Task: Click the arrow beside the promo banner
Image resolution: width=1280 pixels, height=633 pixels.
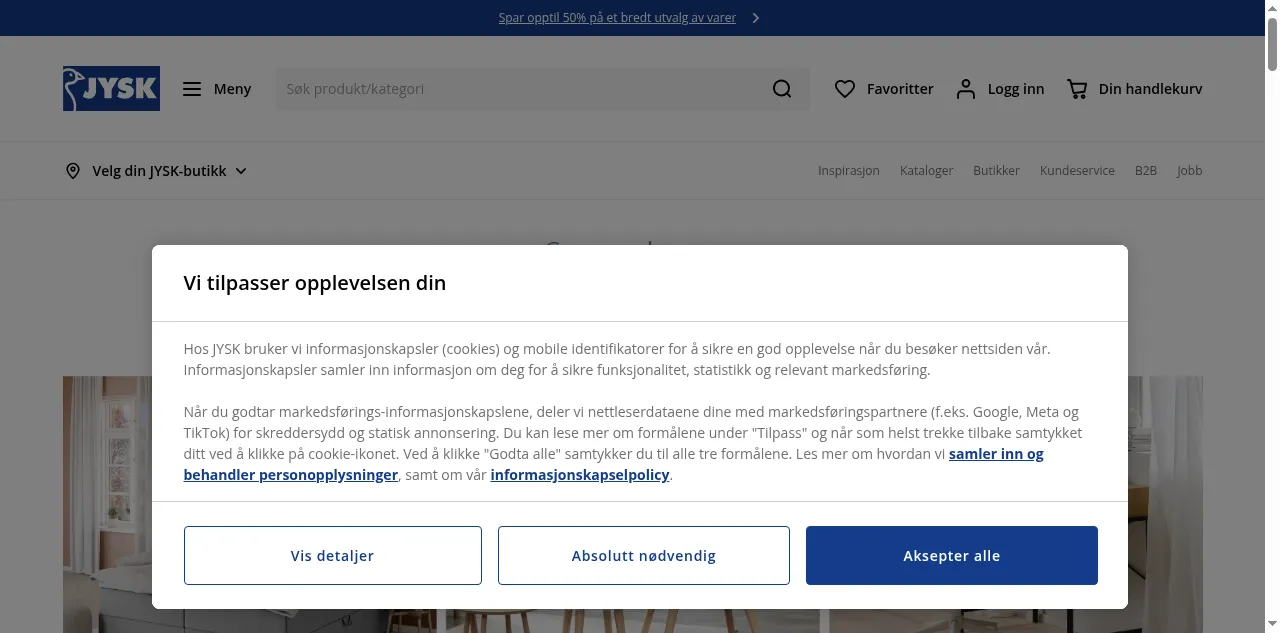Action: [x=756, y=18]
